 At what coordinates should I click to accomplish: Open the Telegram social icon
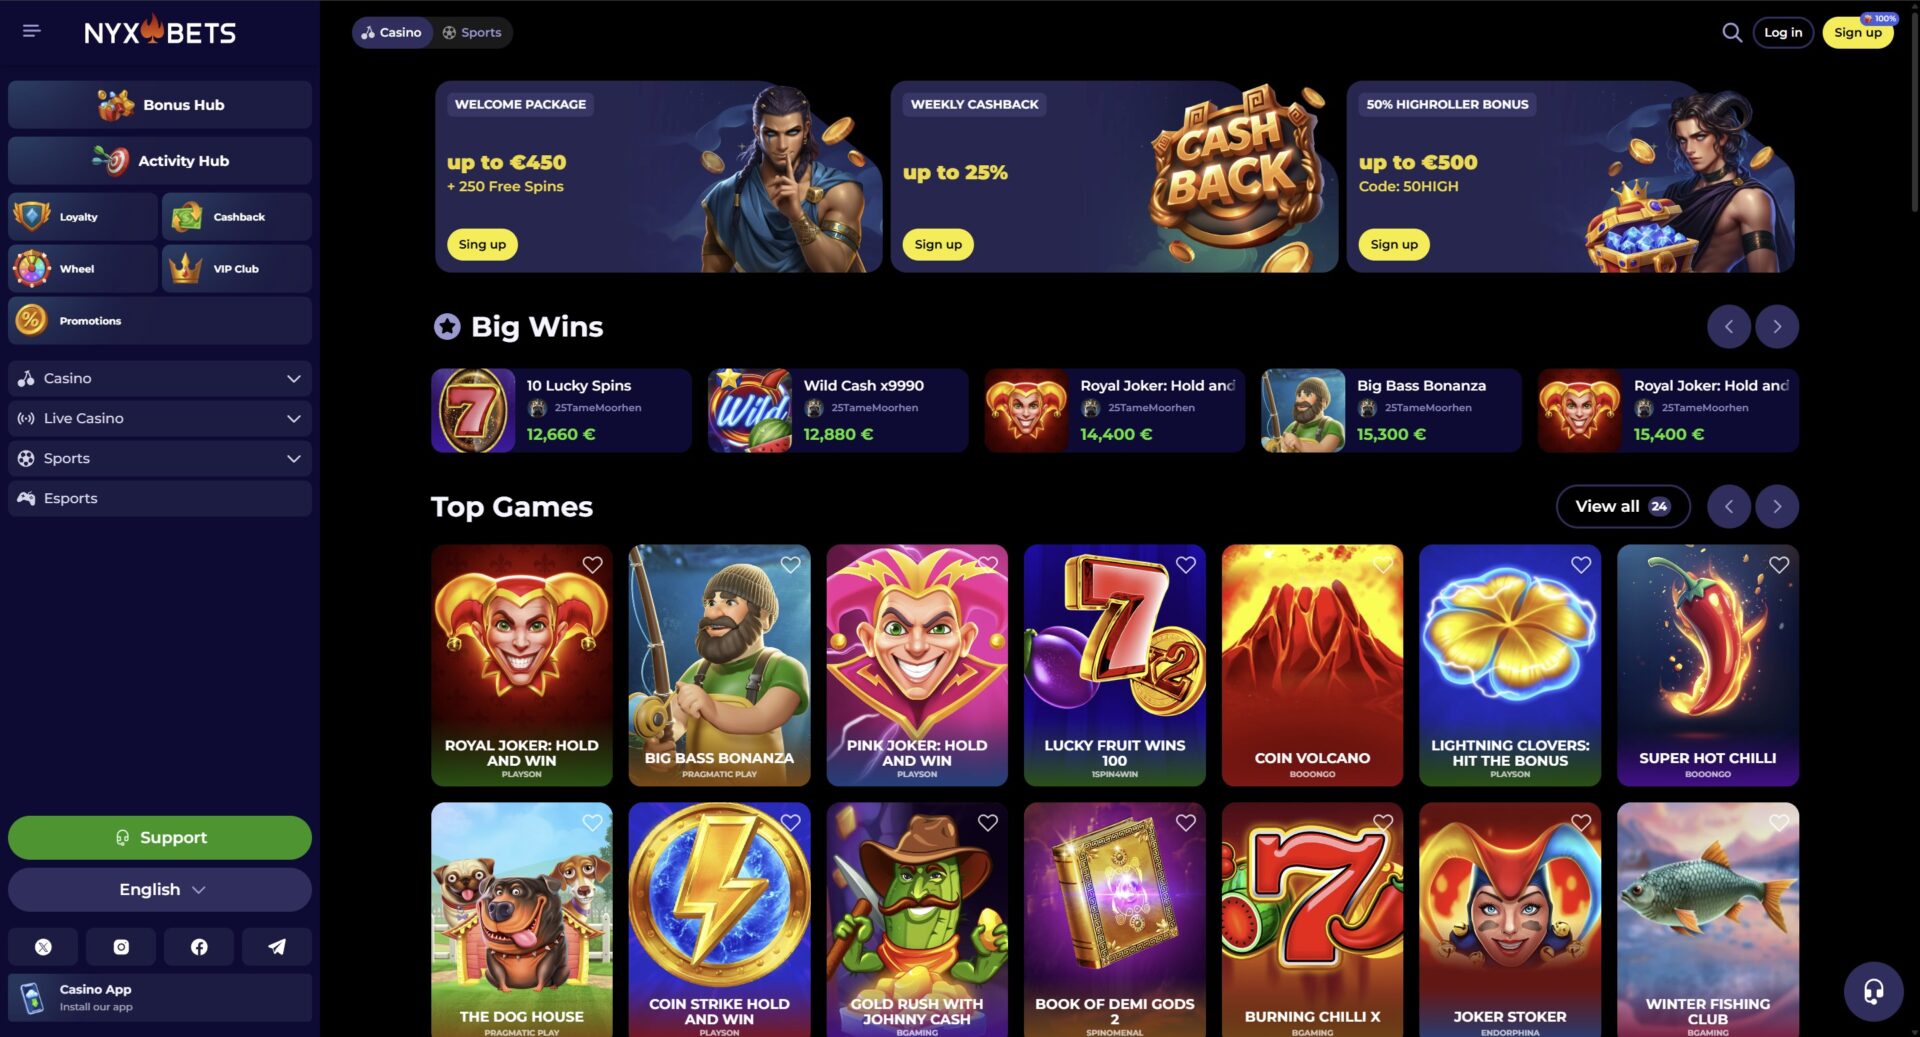[277, 946]
